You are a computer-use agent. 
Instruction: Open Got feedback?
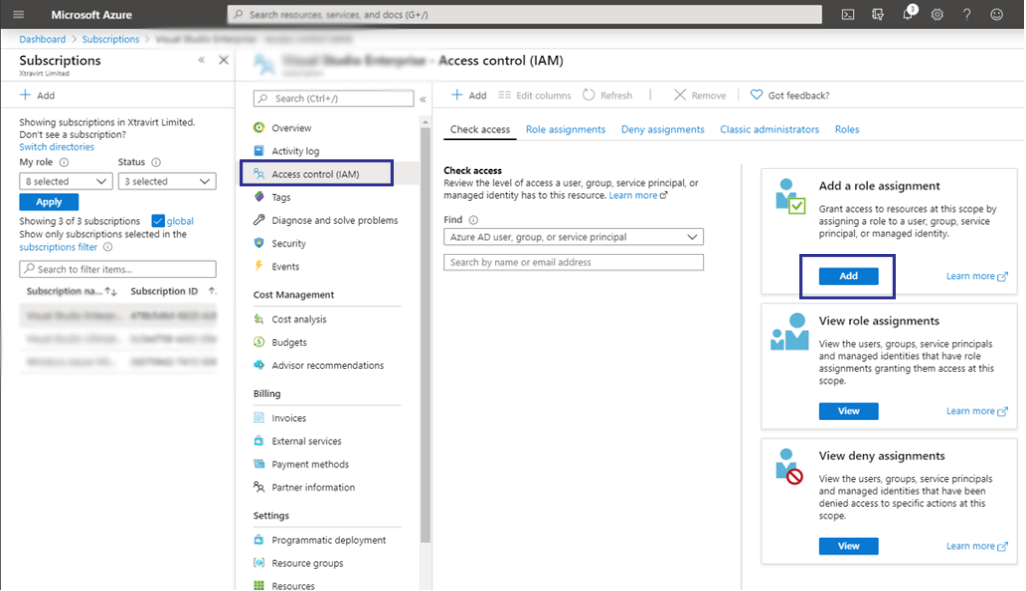790,96
